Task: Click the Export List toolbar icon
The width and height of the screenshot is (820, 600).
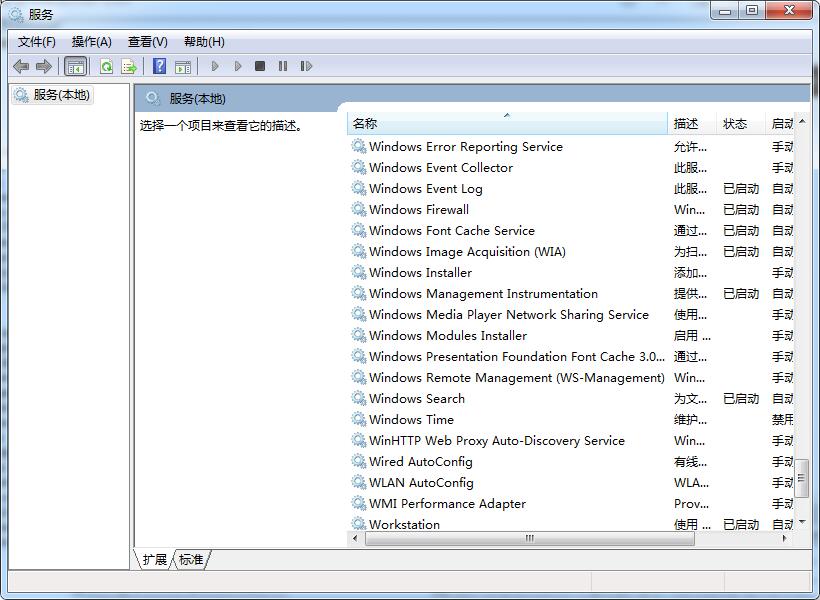Action: [129, 66]
